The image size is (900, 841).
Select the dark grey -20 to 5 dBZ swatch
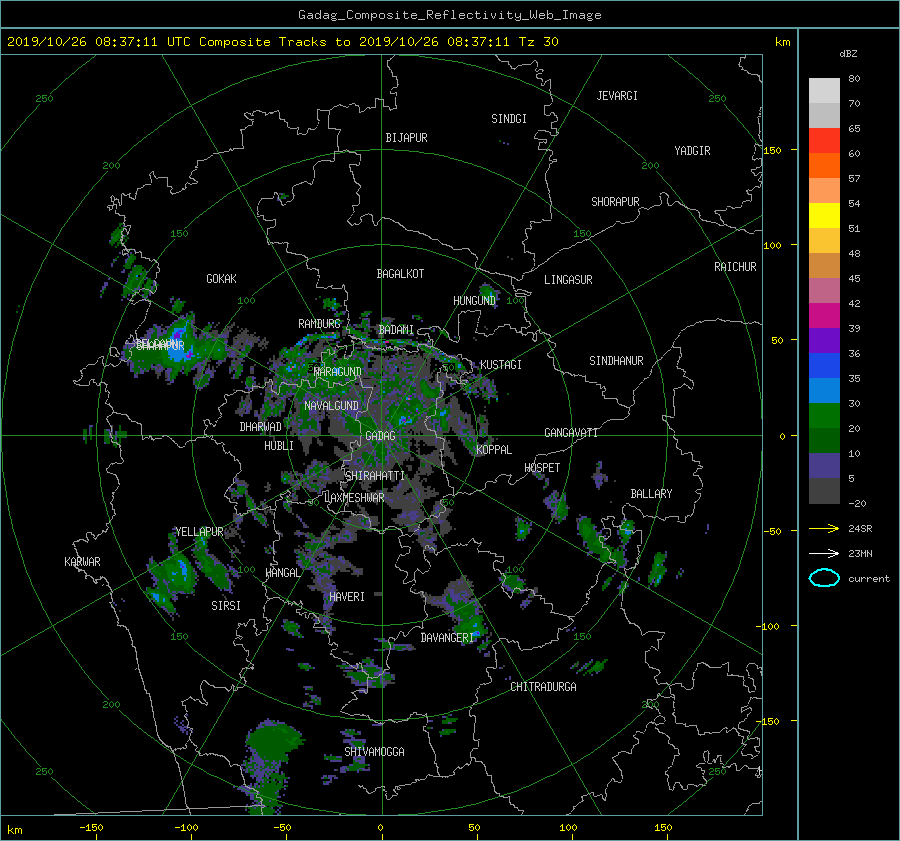824,491
